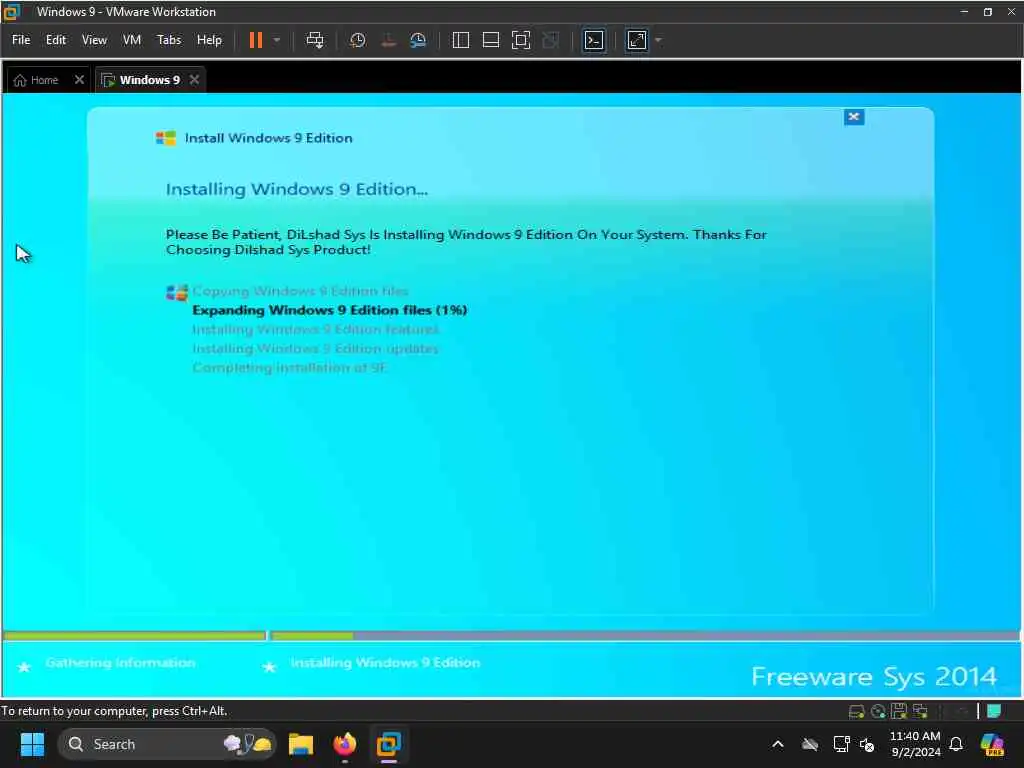Open the Windows Start menu

click(32, 744)
